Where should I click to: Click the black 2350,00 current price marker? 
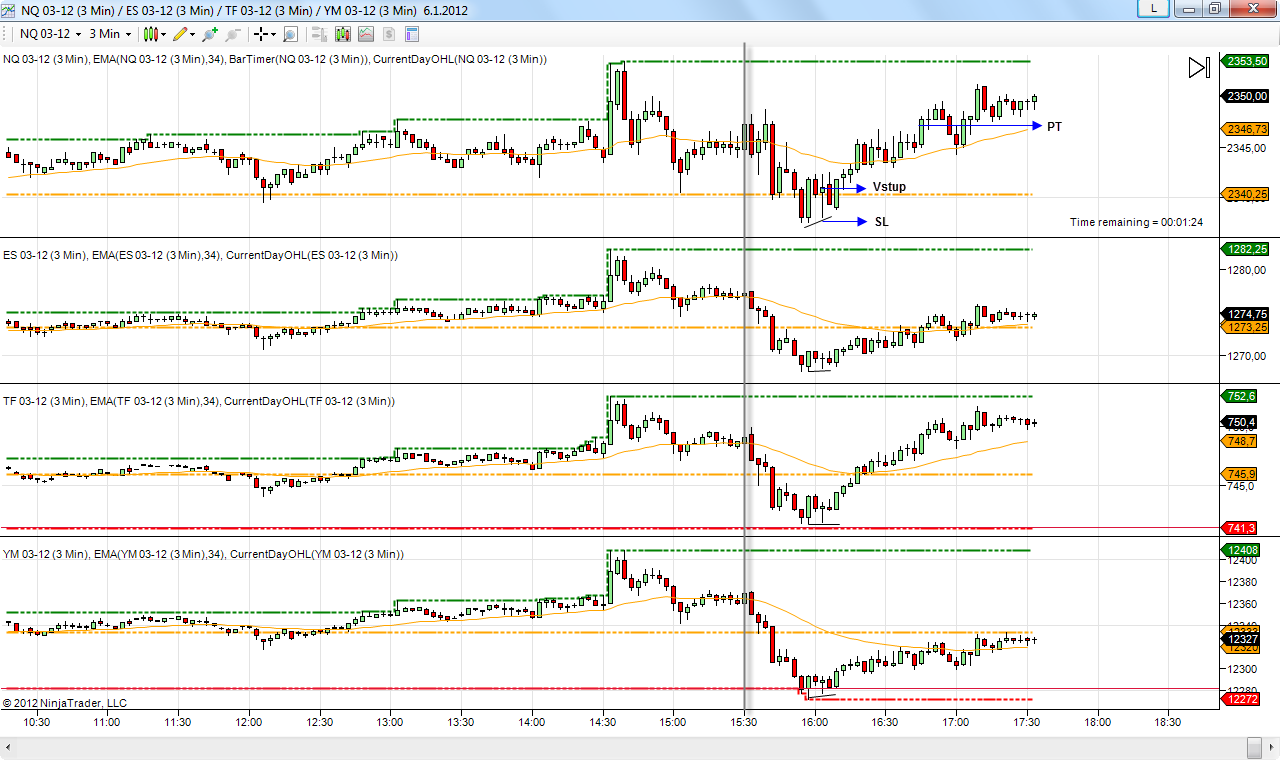pos(1246,96)
